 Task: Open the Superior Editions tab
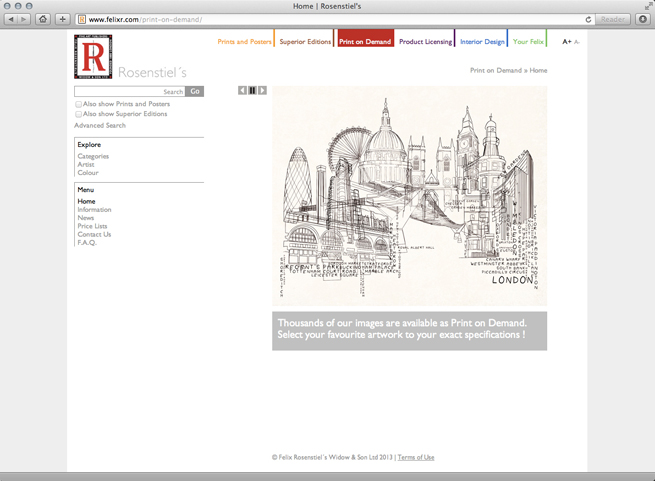tap(305, 42)
